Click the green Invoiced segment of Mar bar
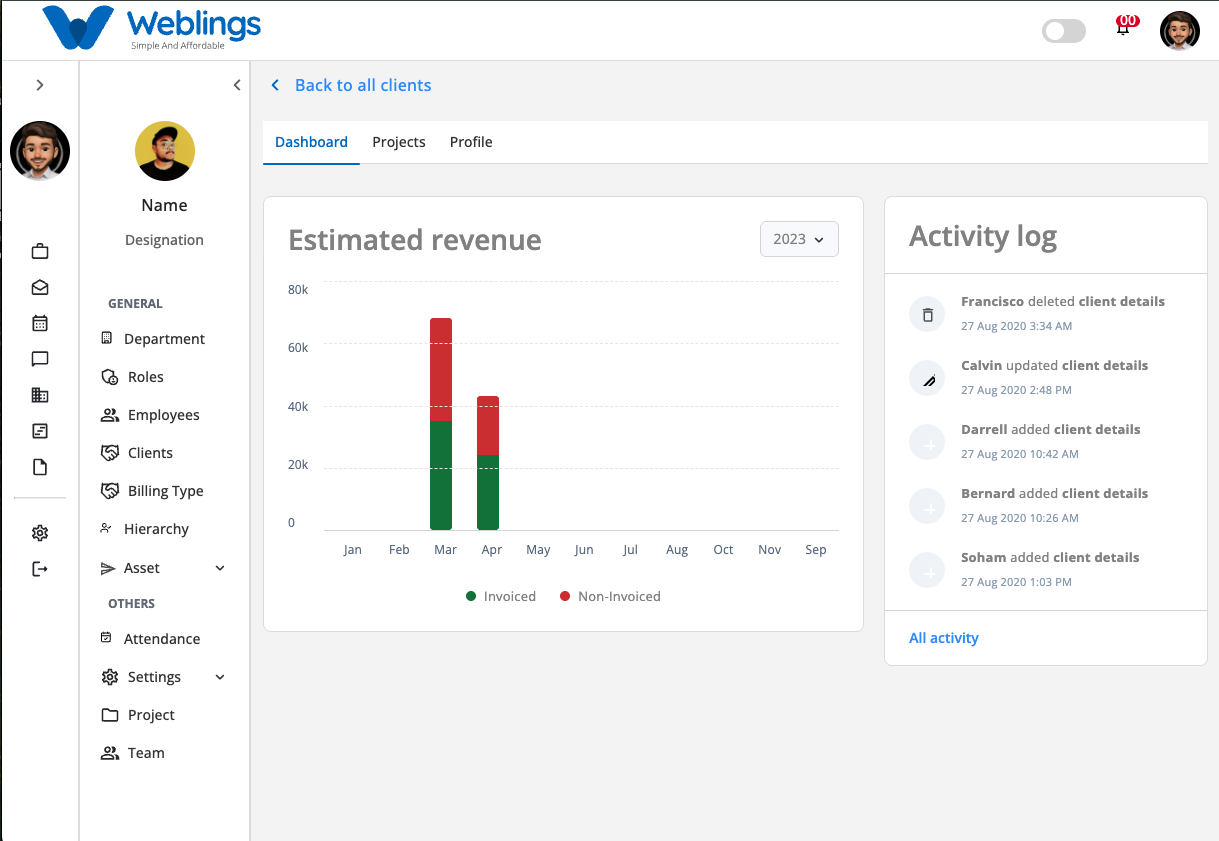The width and height of the screenshot is (1219, 841). click(x=441, y=476)
